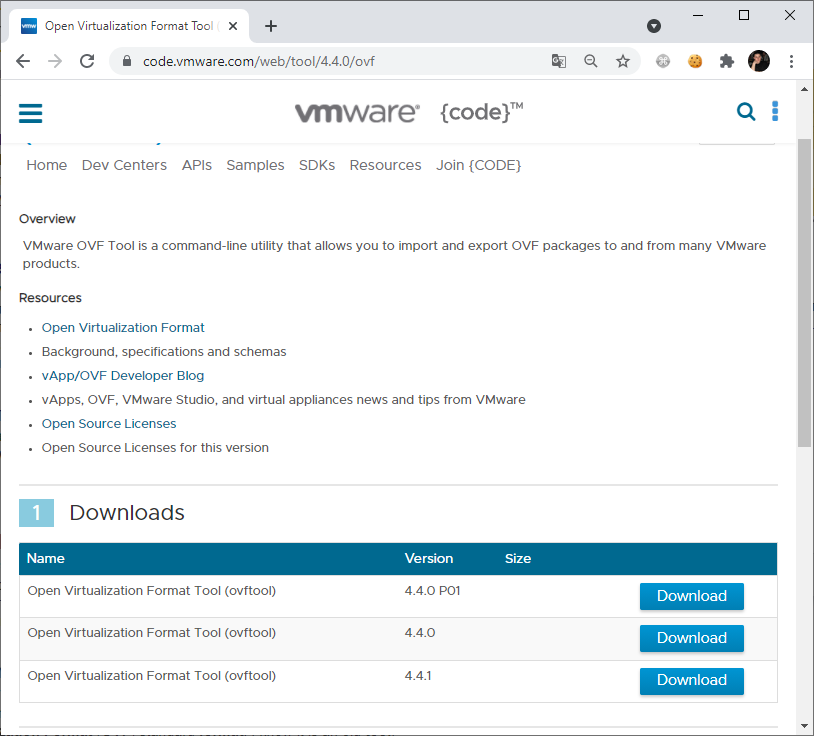
Task: Open a new tab with plus button
Action: (271, 26)
